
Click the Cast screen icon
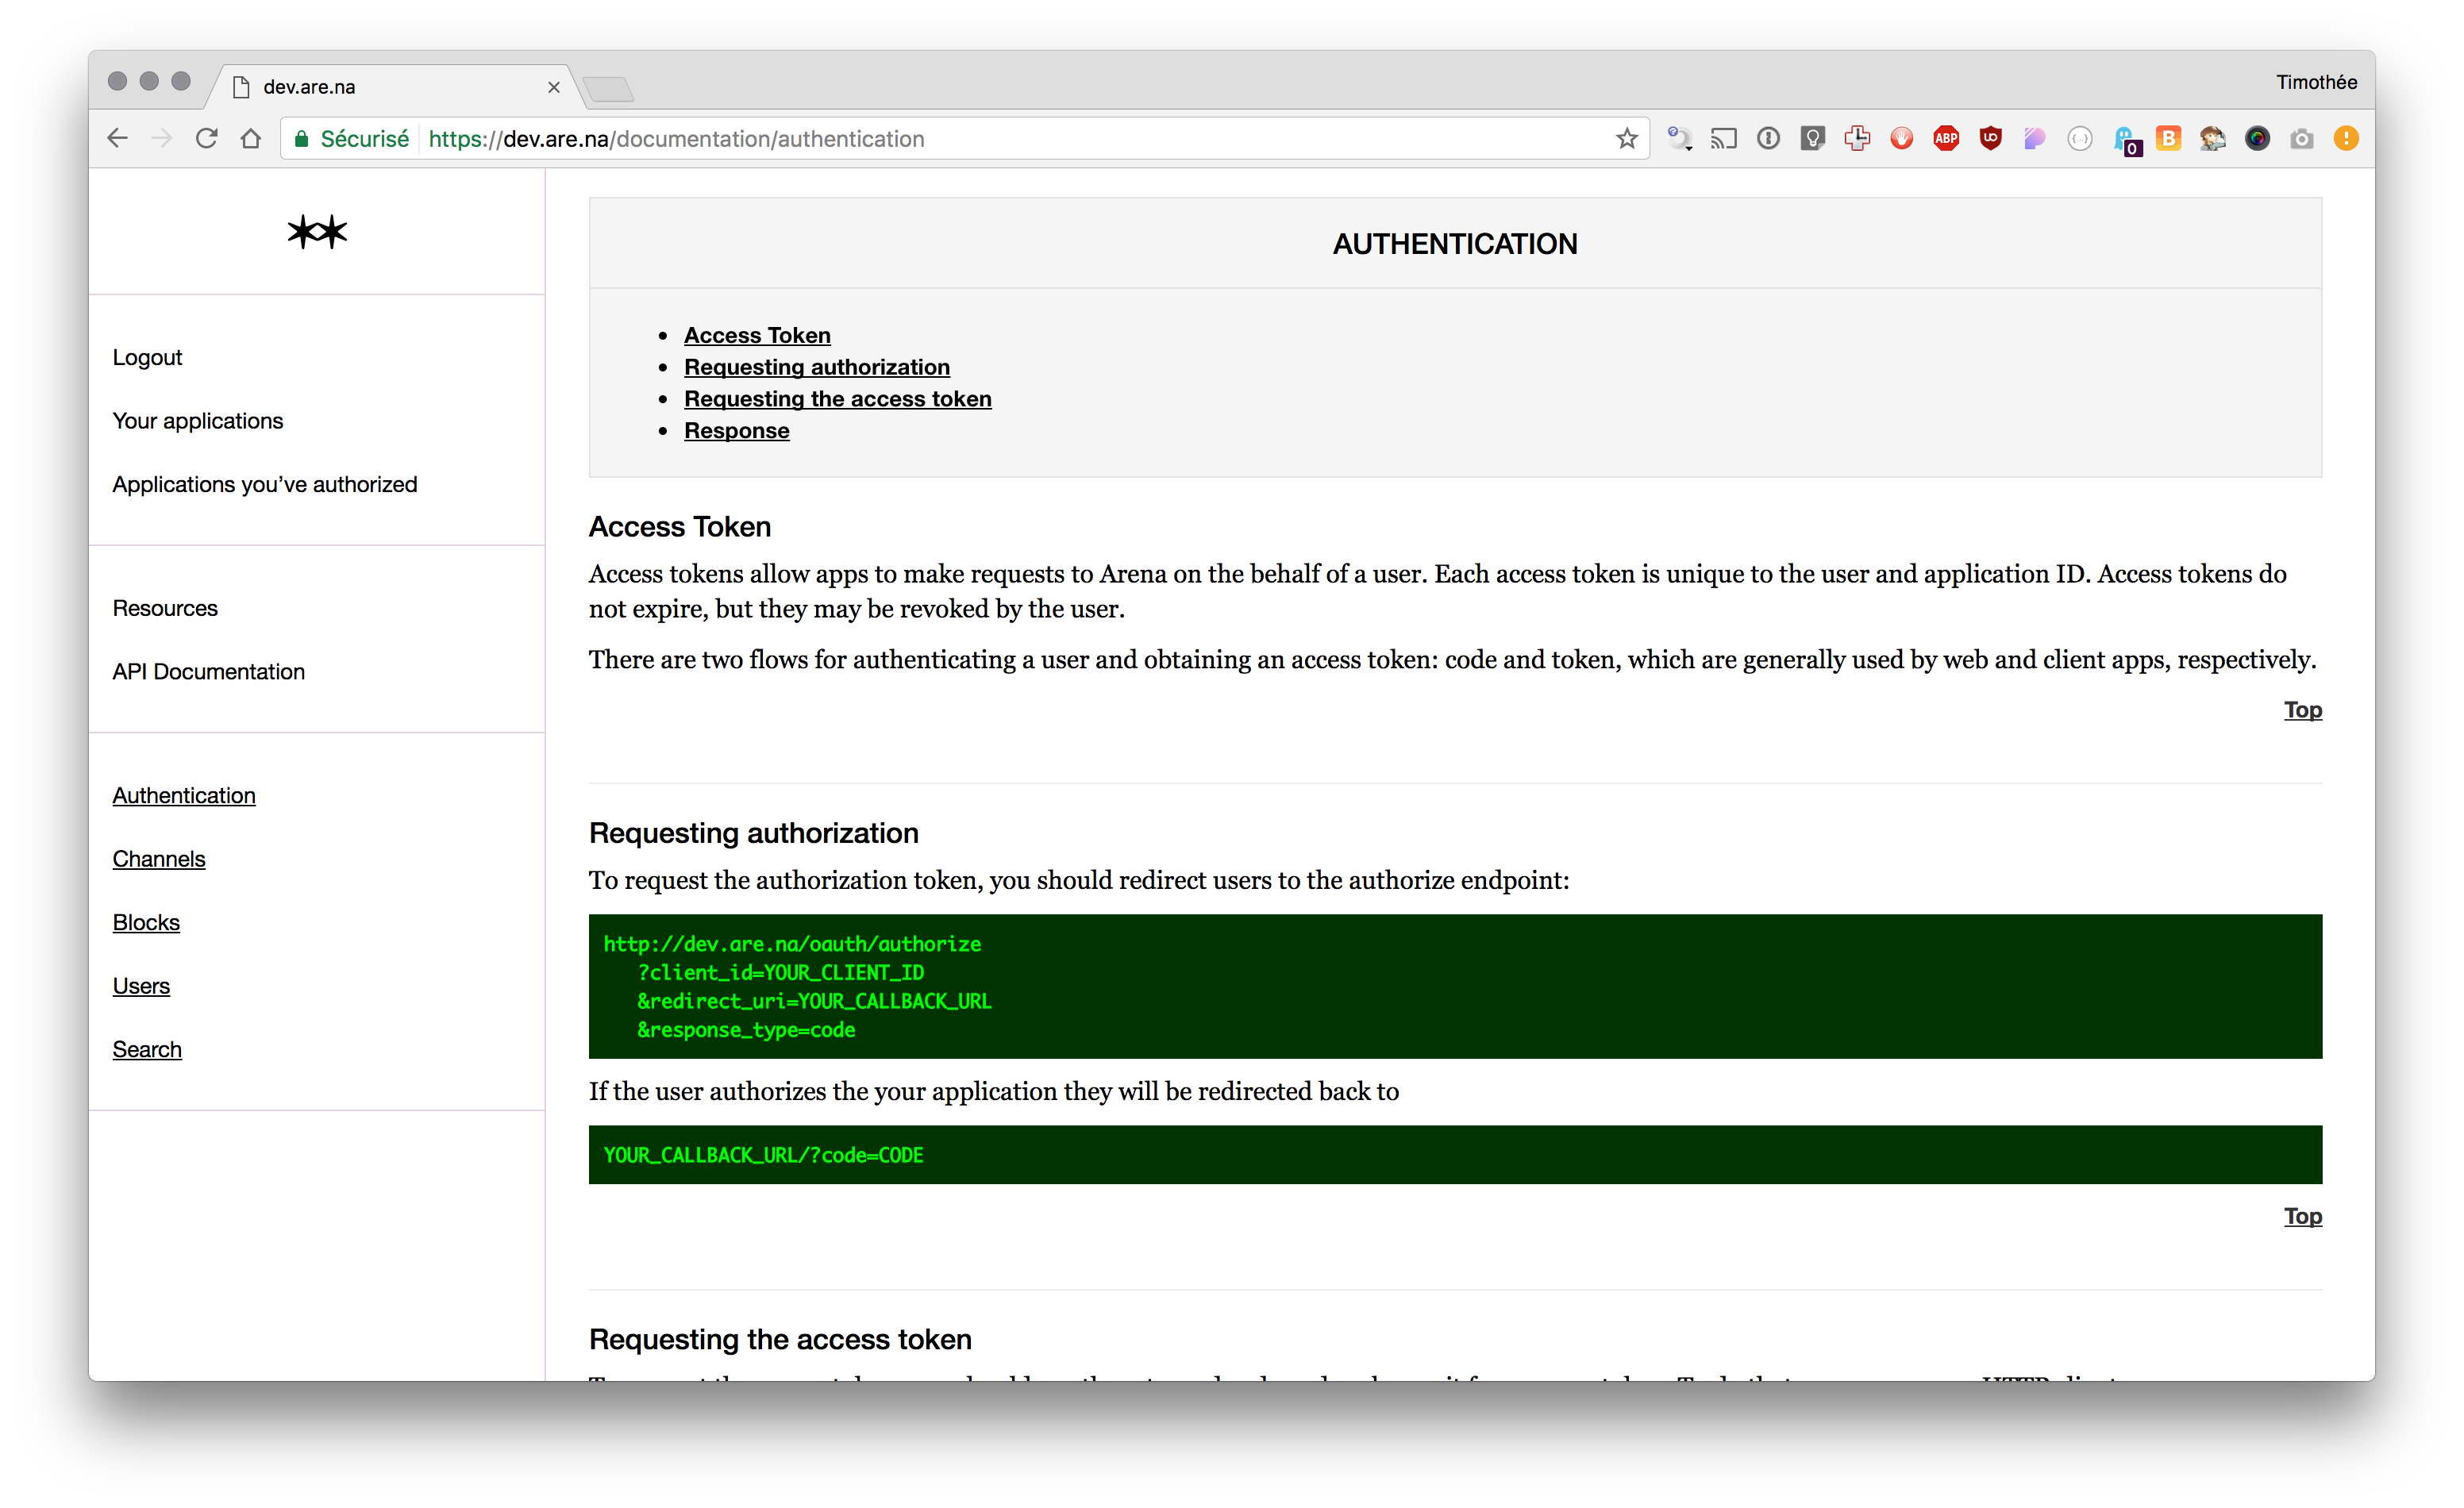[x=1724, y=138]
